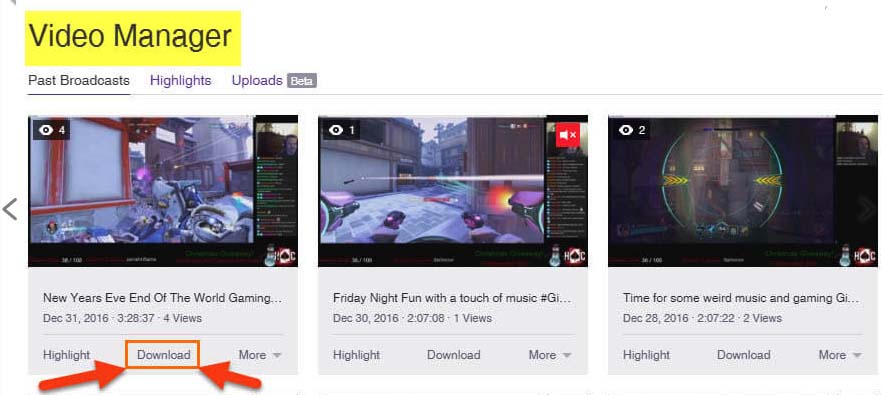Switch to the Highlights tab
The height and width of the screenshot is (395, 883).
pos(180,81)
